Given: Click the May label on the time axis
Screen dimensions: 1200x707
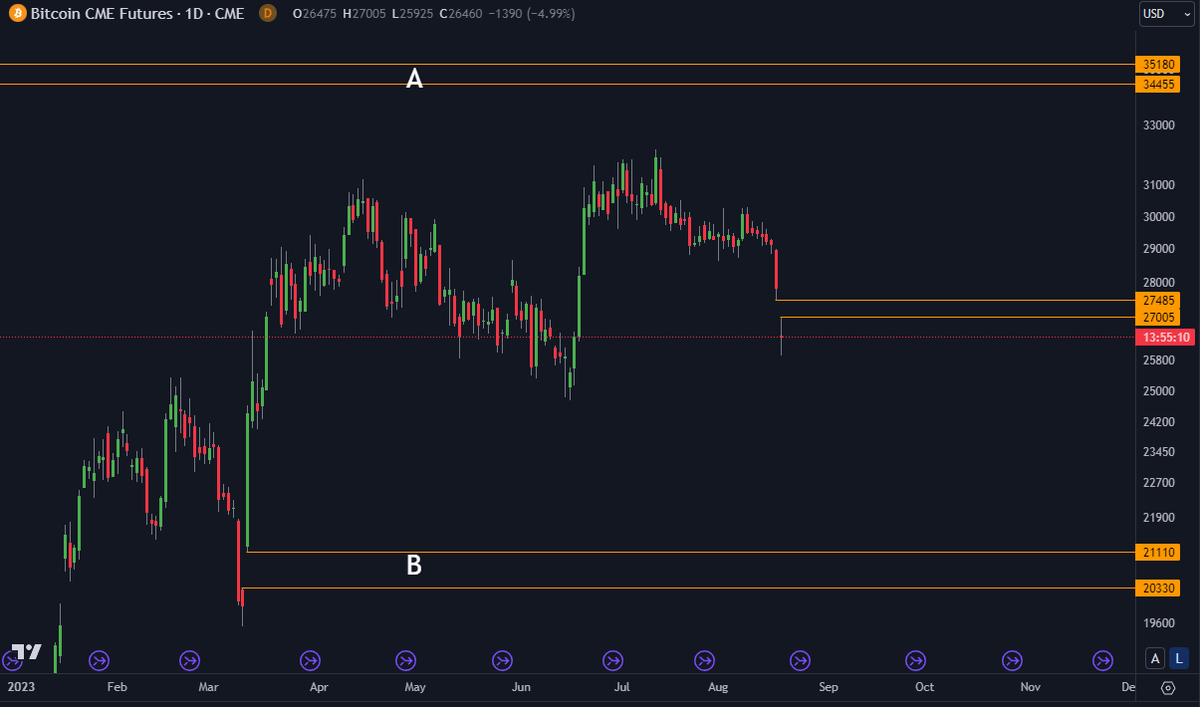Looking at the screenshot, I should click(x=415, y=687).
